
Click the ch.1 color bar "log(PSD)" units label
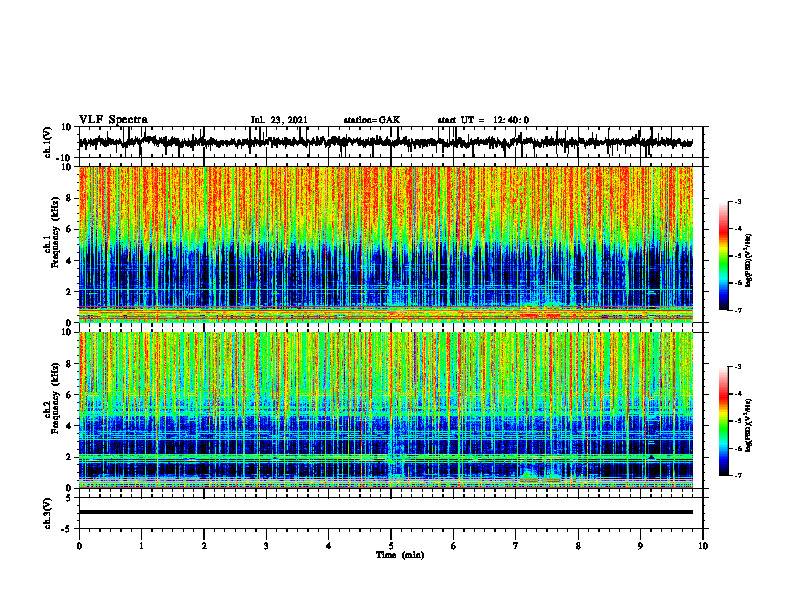click(x=749, y=260)
